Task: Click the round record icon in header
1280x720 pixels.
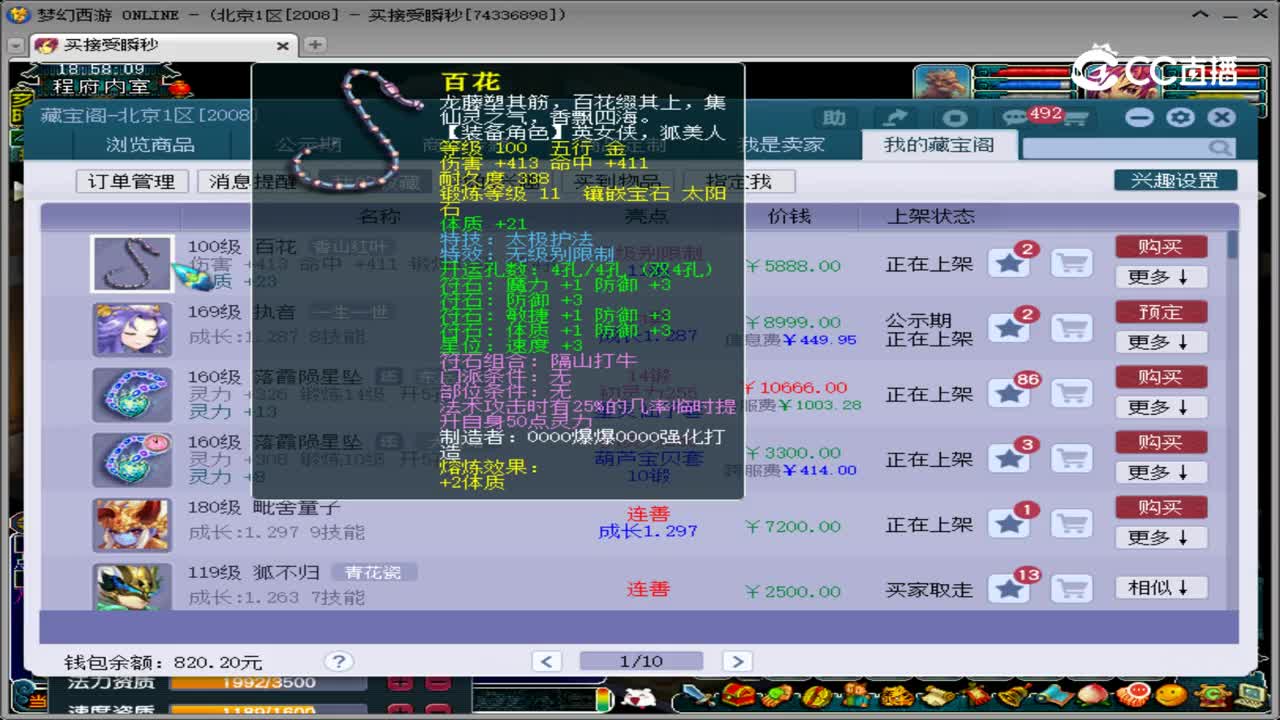Action: click(x=955, y=118)
